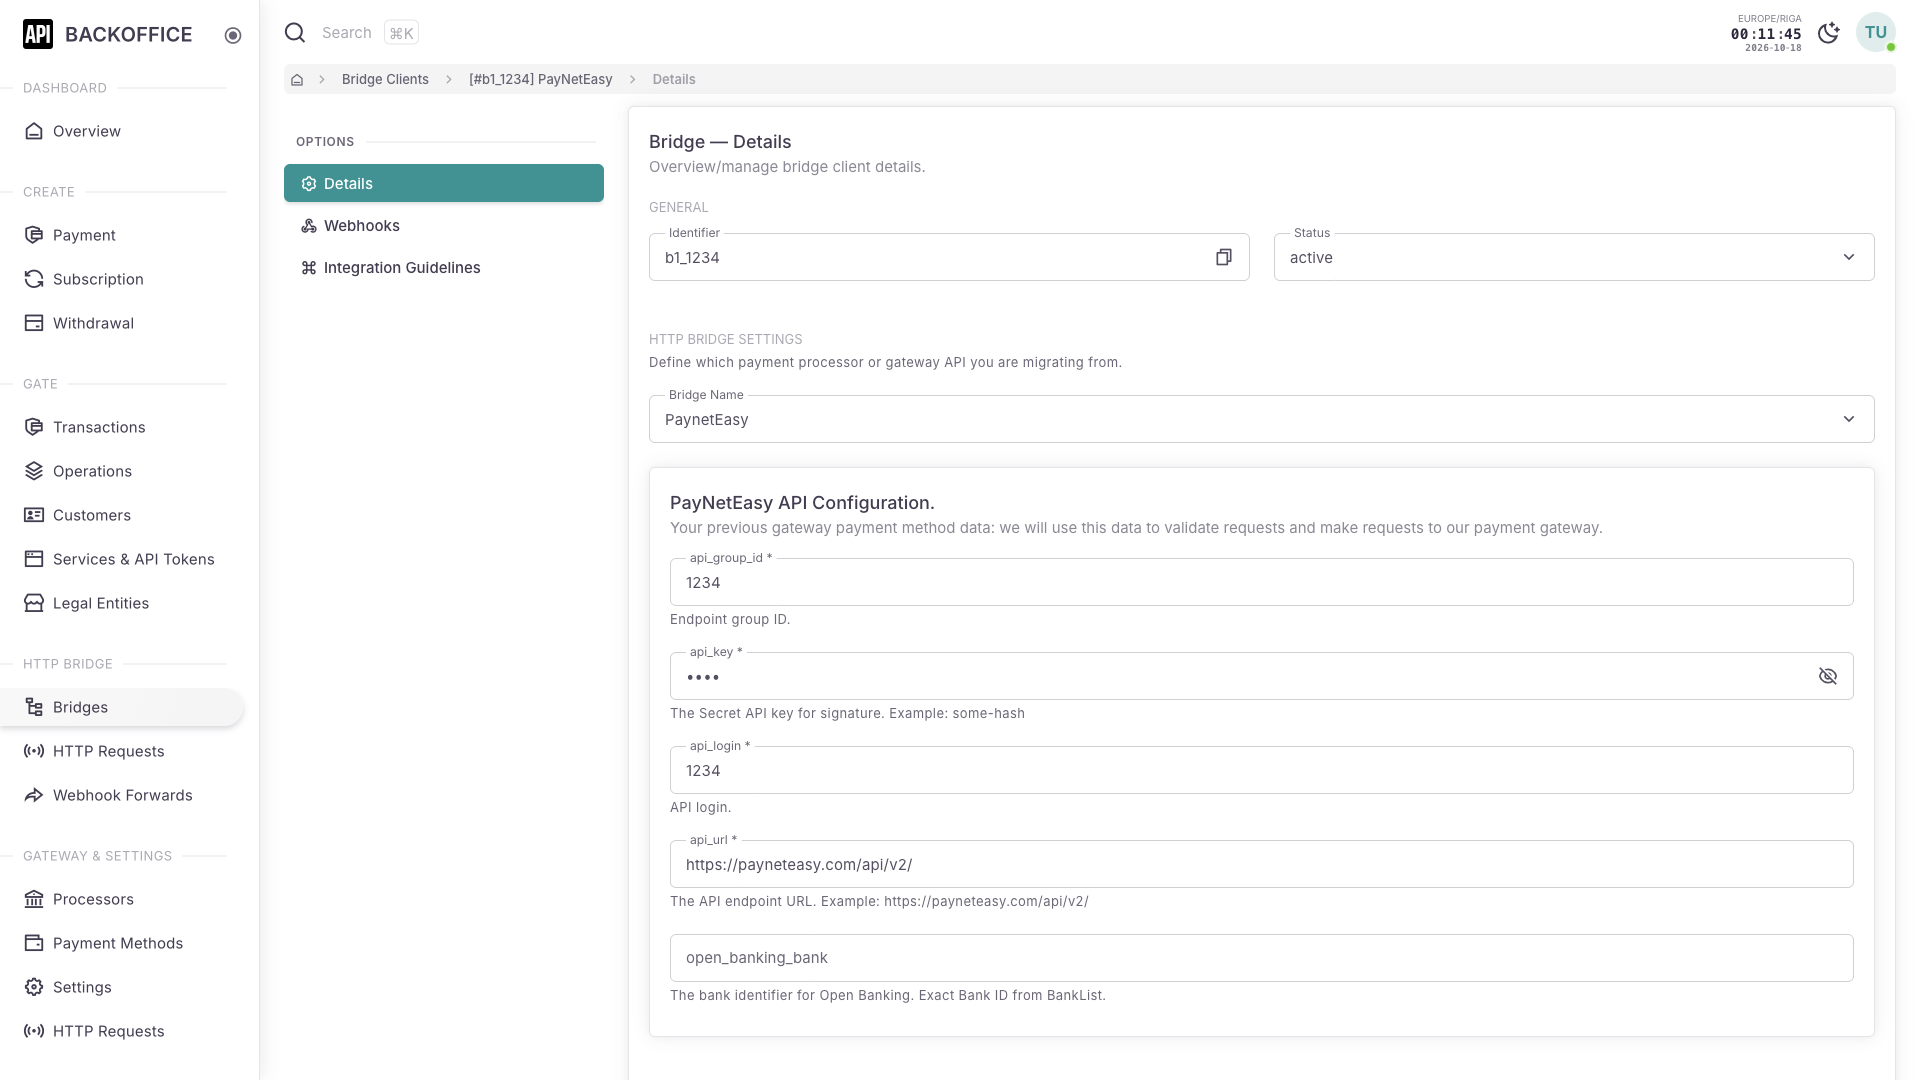Open the Status dropdown
This screenshot has width=1920, height=1080.
1574,258
